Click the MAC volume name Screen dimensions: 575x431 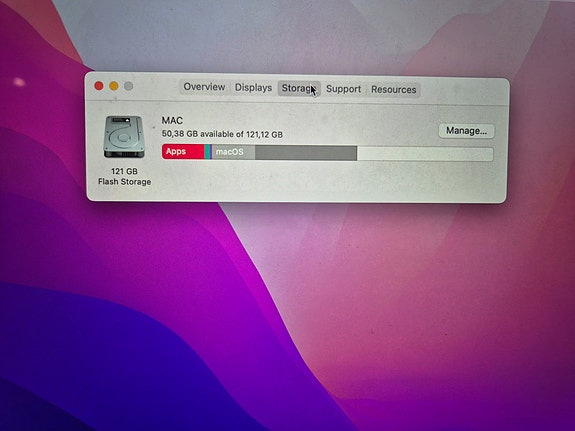point(172,120)
